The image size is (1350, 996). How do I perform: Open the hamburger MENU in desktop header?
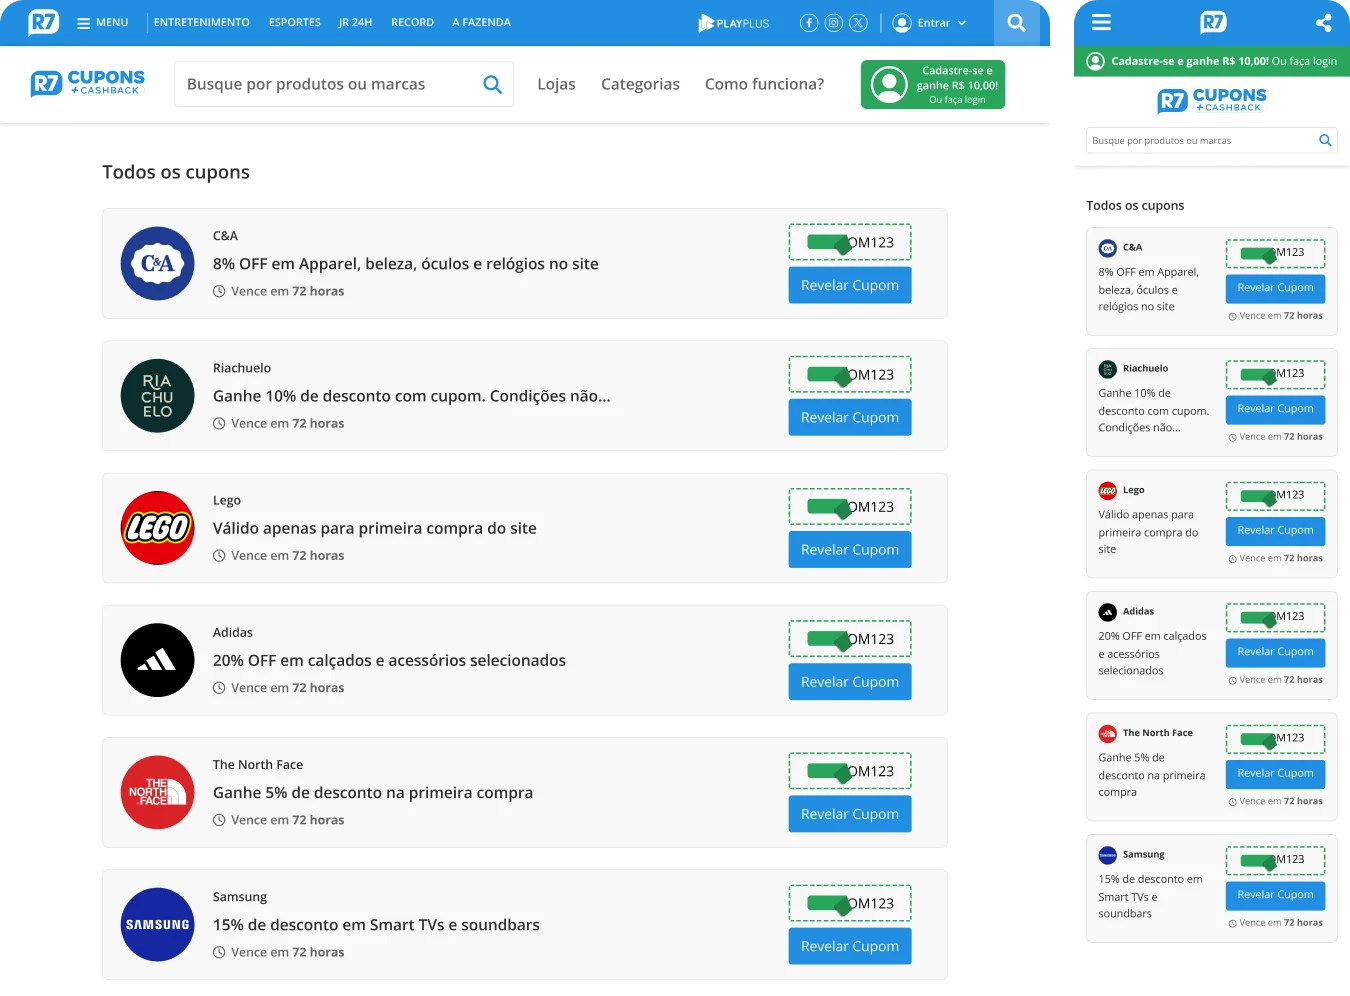[x=103, y=22]
